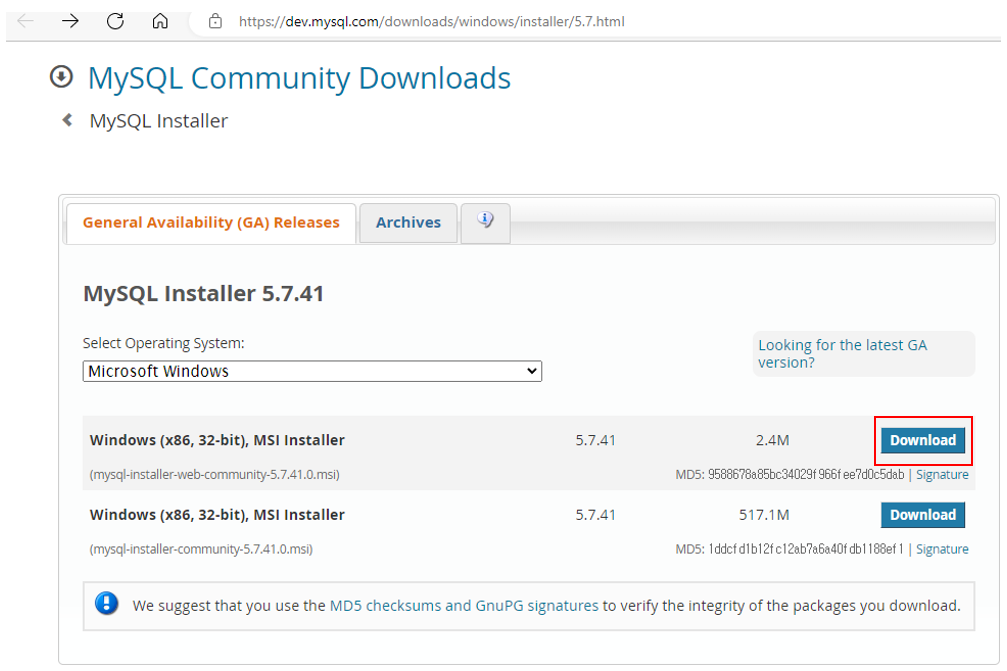Follow Looking for the latest GA version link
Image resolution: width=1007 pixels, height=671 pixels.
pos(843,354)
